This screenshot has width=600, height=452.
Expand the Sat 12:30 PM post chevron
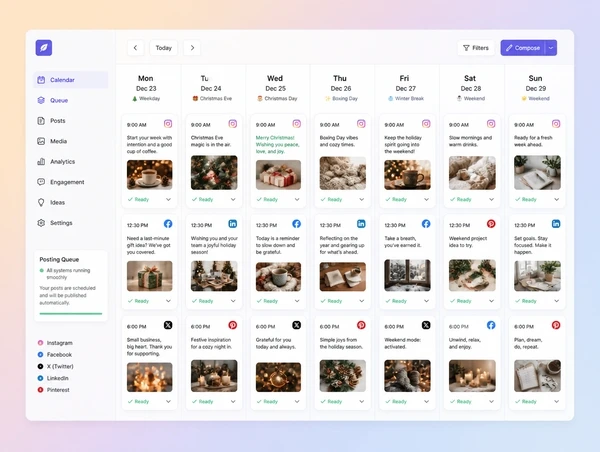click(x=491, y=301)
